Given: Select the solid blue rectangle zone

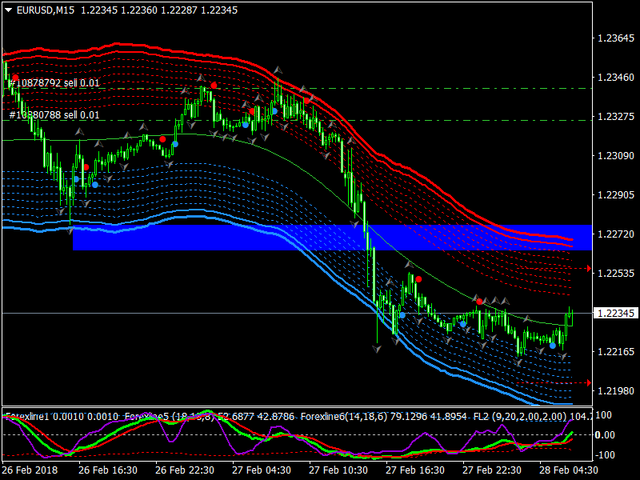Looking at the screenshot, I should coord(332,238).
